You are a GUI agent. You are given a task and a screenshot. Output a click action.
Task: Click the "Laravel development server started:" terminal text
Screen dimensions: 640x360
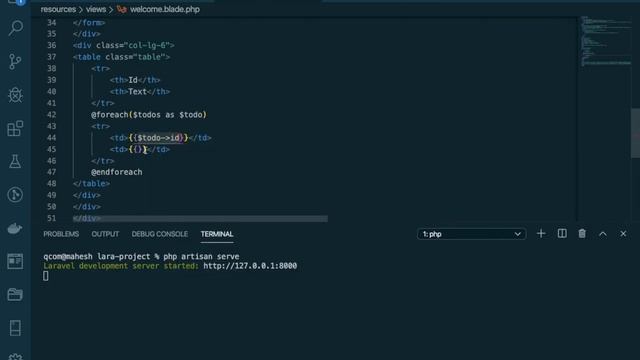click(x=121, y=266)
